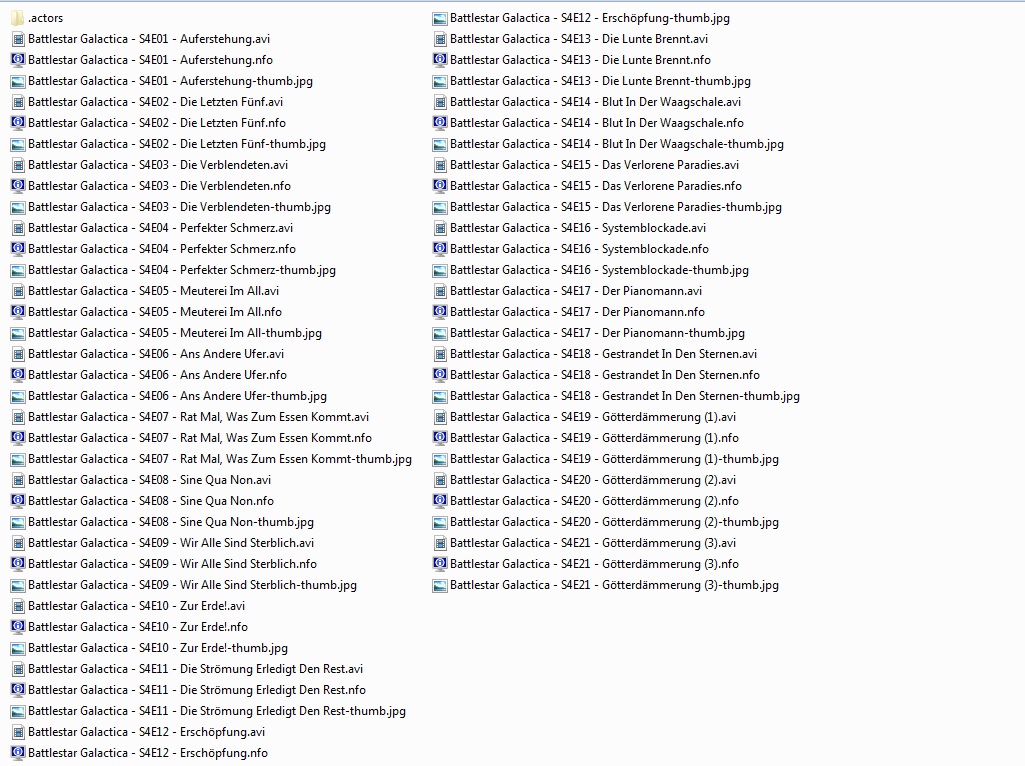Select file name 'S4E10 - Zur Erde!.nfo'
The image size is (1025, 766).
(138, 627)
